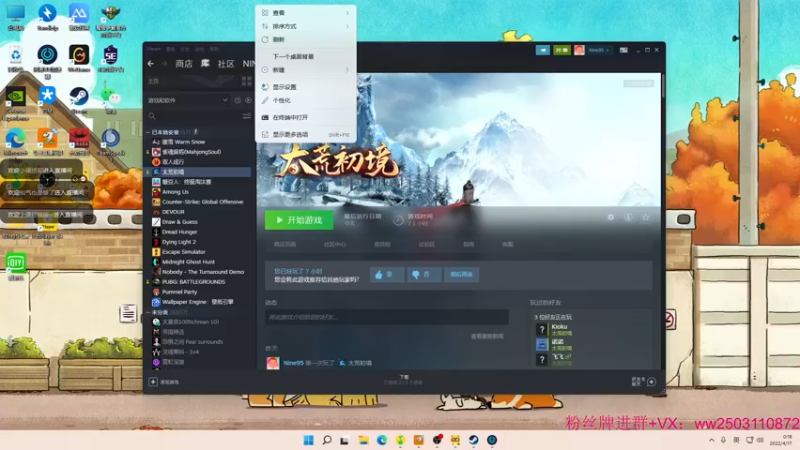Click Steam's forward navigation arrow

164,64
